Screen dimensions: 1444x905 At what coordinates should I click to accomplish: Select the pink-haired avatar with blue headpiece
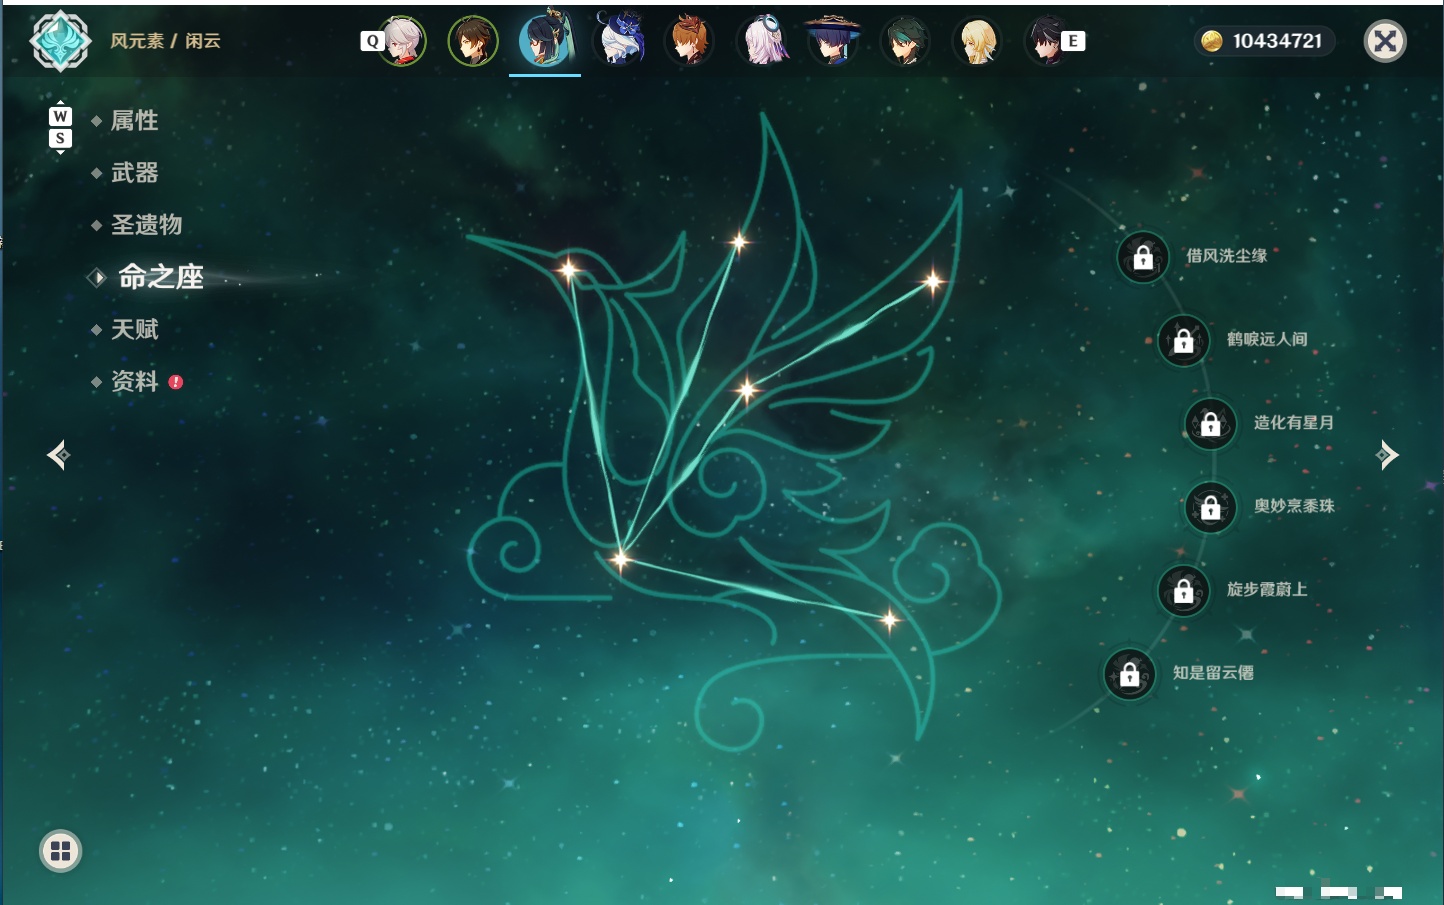pyautogui.click(x=762, y=41)
